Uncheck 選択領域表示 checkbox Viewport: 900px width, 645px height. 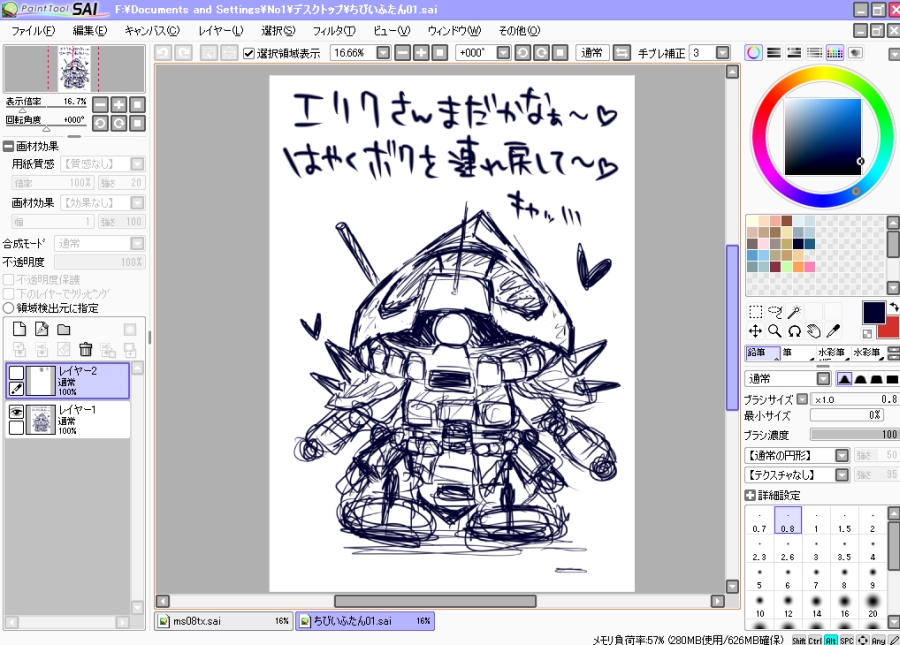point(249,53)
